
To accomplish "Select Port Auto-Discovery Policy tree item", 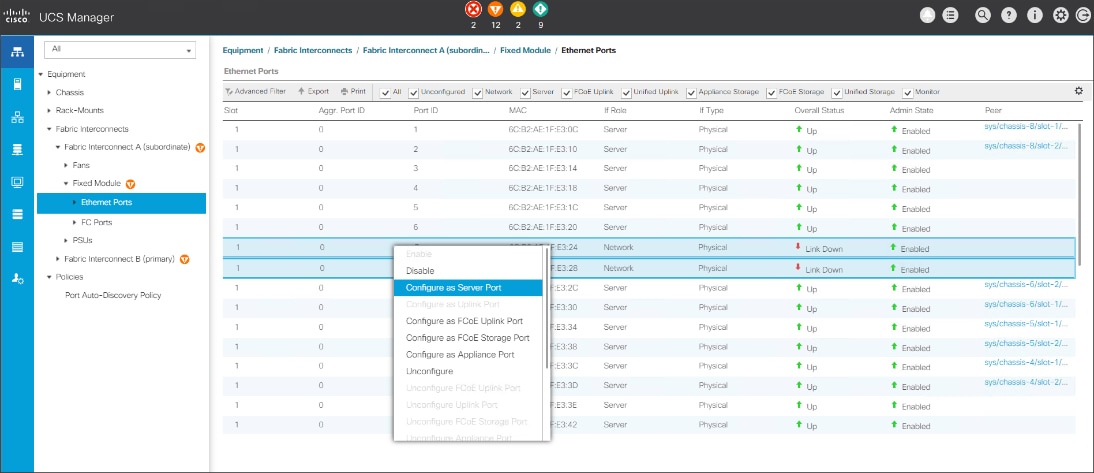I will (x=113, y=295).
